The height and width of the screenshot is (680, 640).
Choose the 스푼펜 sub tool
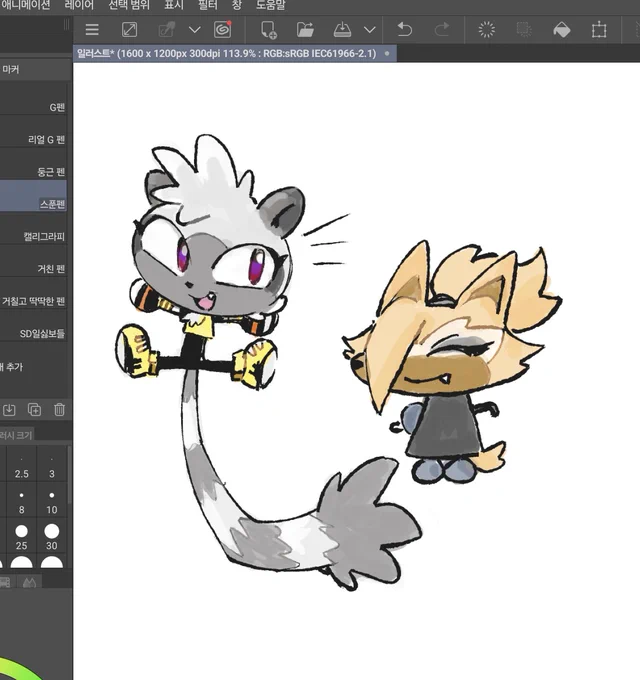33,196
